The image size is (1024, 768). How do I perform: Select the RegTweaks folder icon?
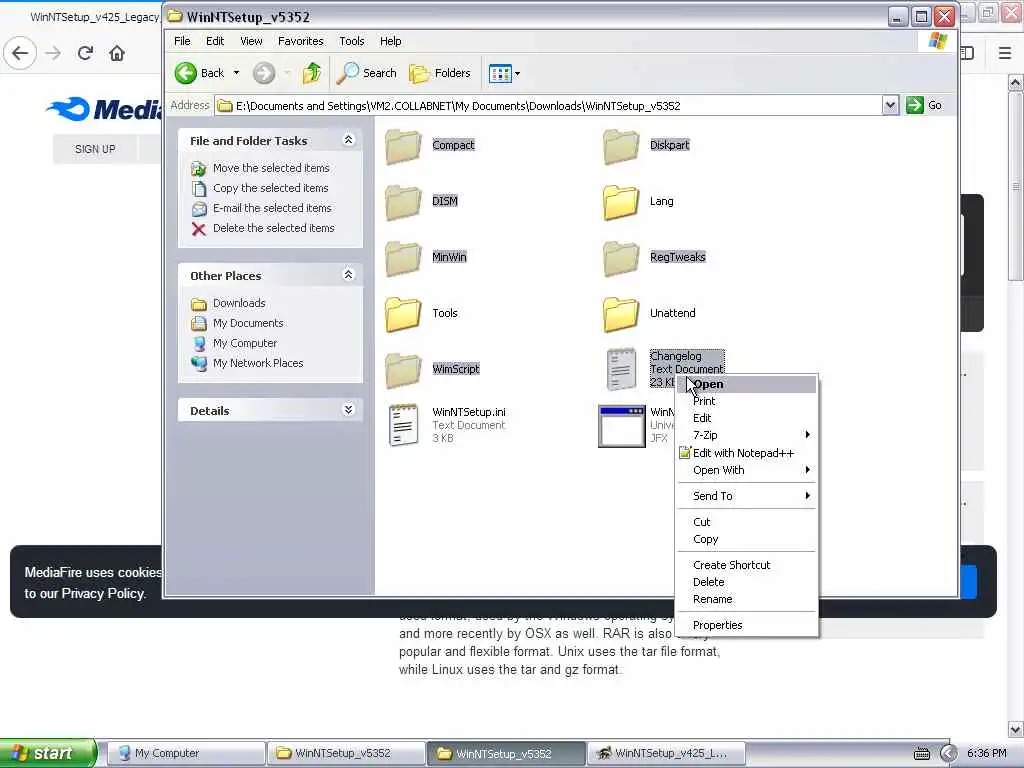click(620, 258)
